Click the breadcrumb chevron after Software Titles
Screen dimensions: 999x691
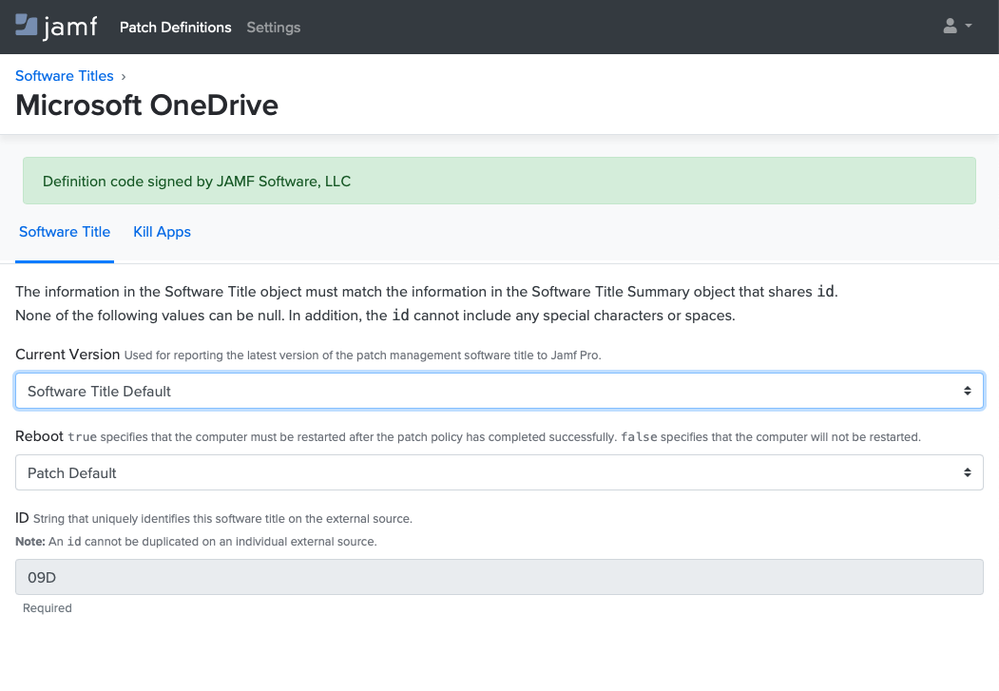[x=124, y=76]
